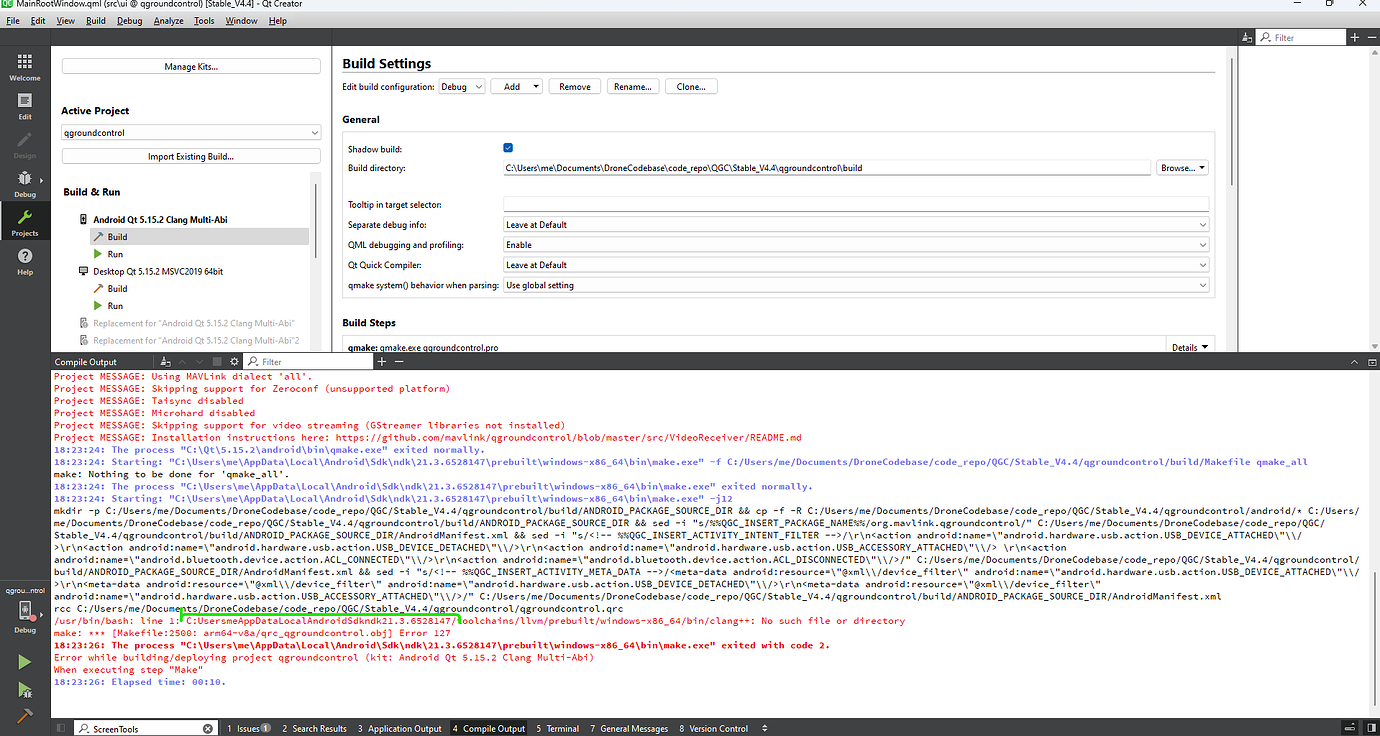This screenshot has width=1380, height=736.
Task: Open Edit mode in the left sidebar
Action: point(24,104)
